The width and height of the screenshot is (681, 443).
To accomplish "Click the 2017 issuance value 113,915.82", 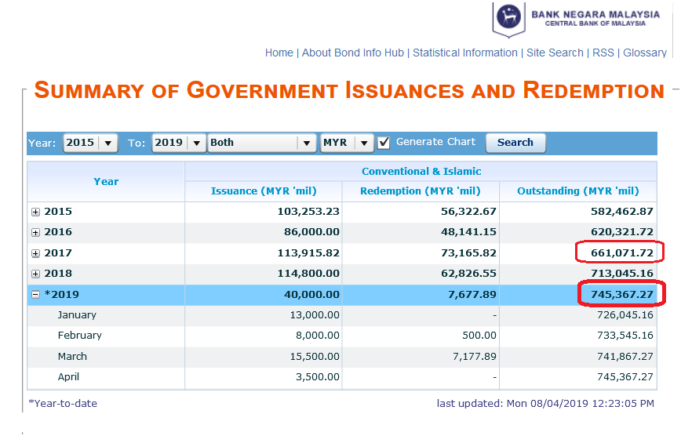I will pos(308,253).
